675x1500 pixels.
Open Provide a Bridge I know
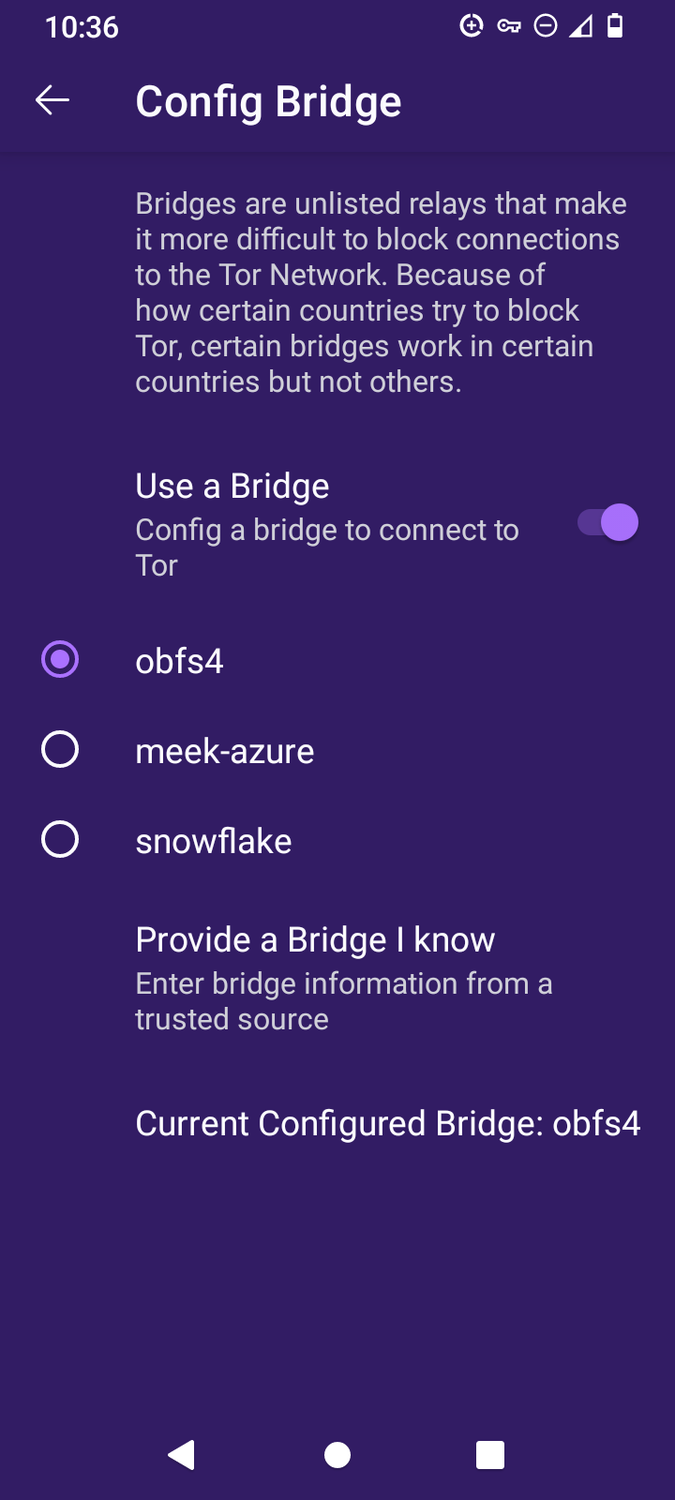(x=315, y=939)
